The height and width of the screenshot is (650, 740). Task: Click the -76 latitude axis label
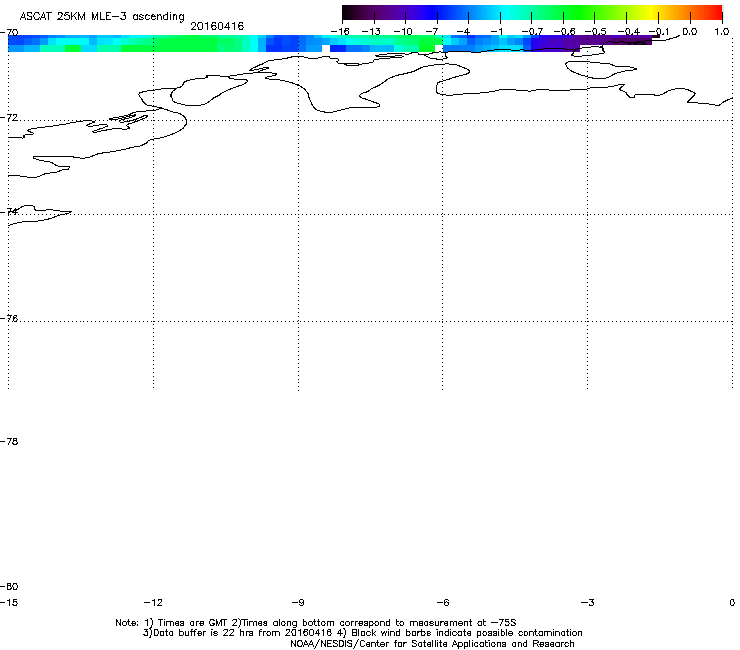pos(9,319)
